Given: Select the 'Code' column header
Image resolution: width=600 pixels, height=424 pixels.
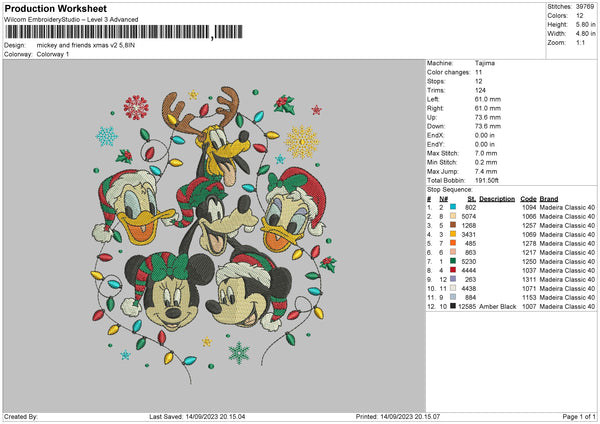Looking at the screenshot, I should (x=528, y=199).
